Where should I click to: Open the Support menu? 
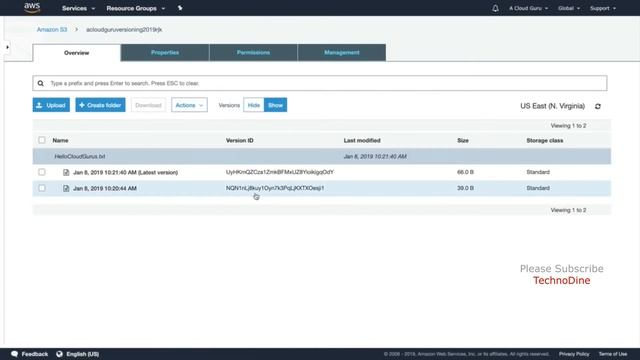pyautogui.click(x=602, y=8)
